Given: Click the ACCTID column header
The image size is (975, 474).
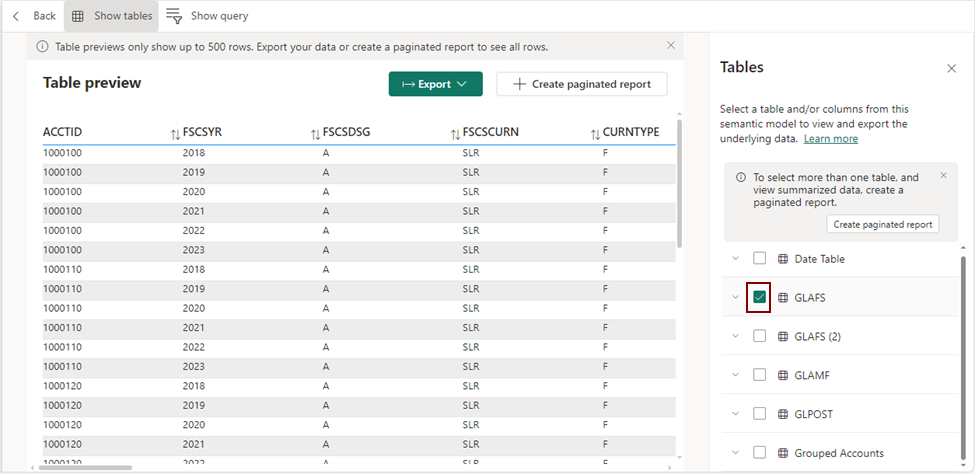Looking at the screenshot, I should [x=63, y=132].
